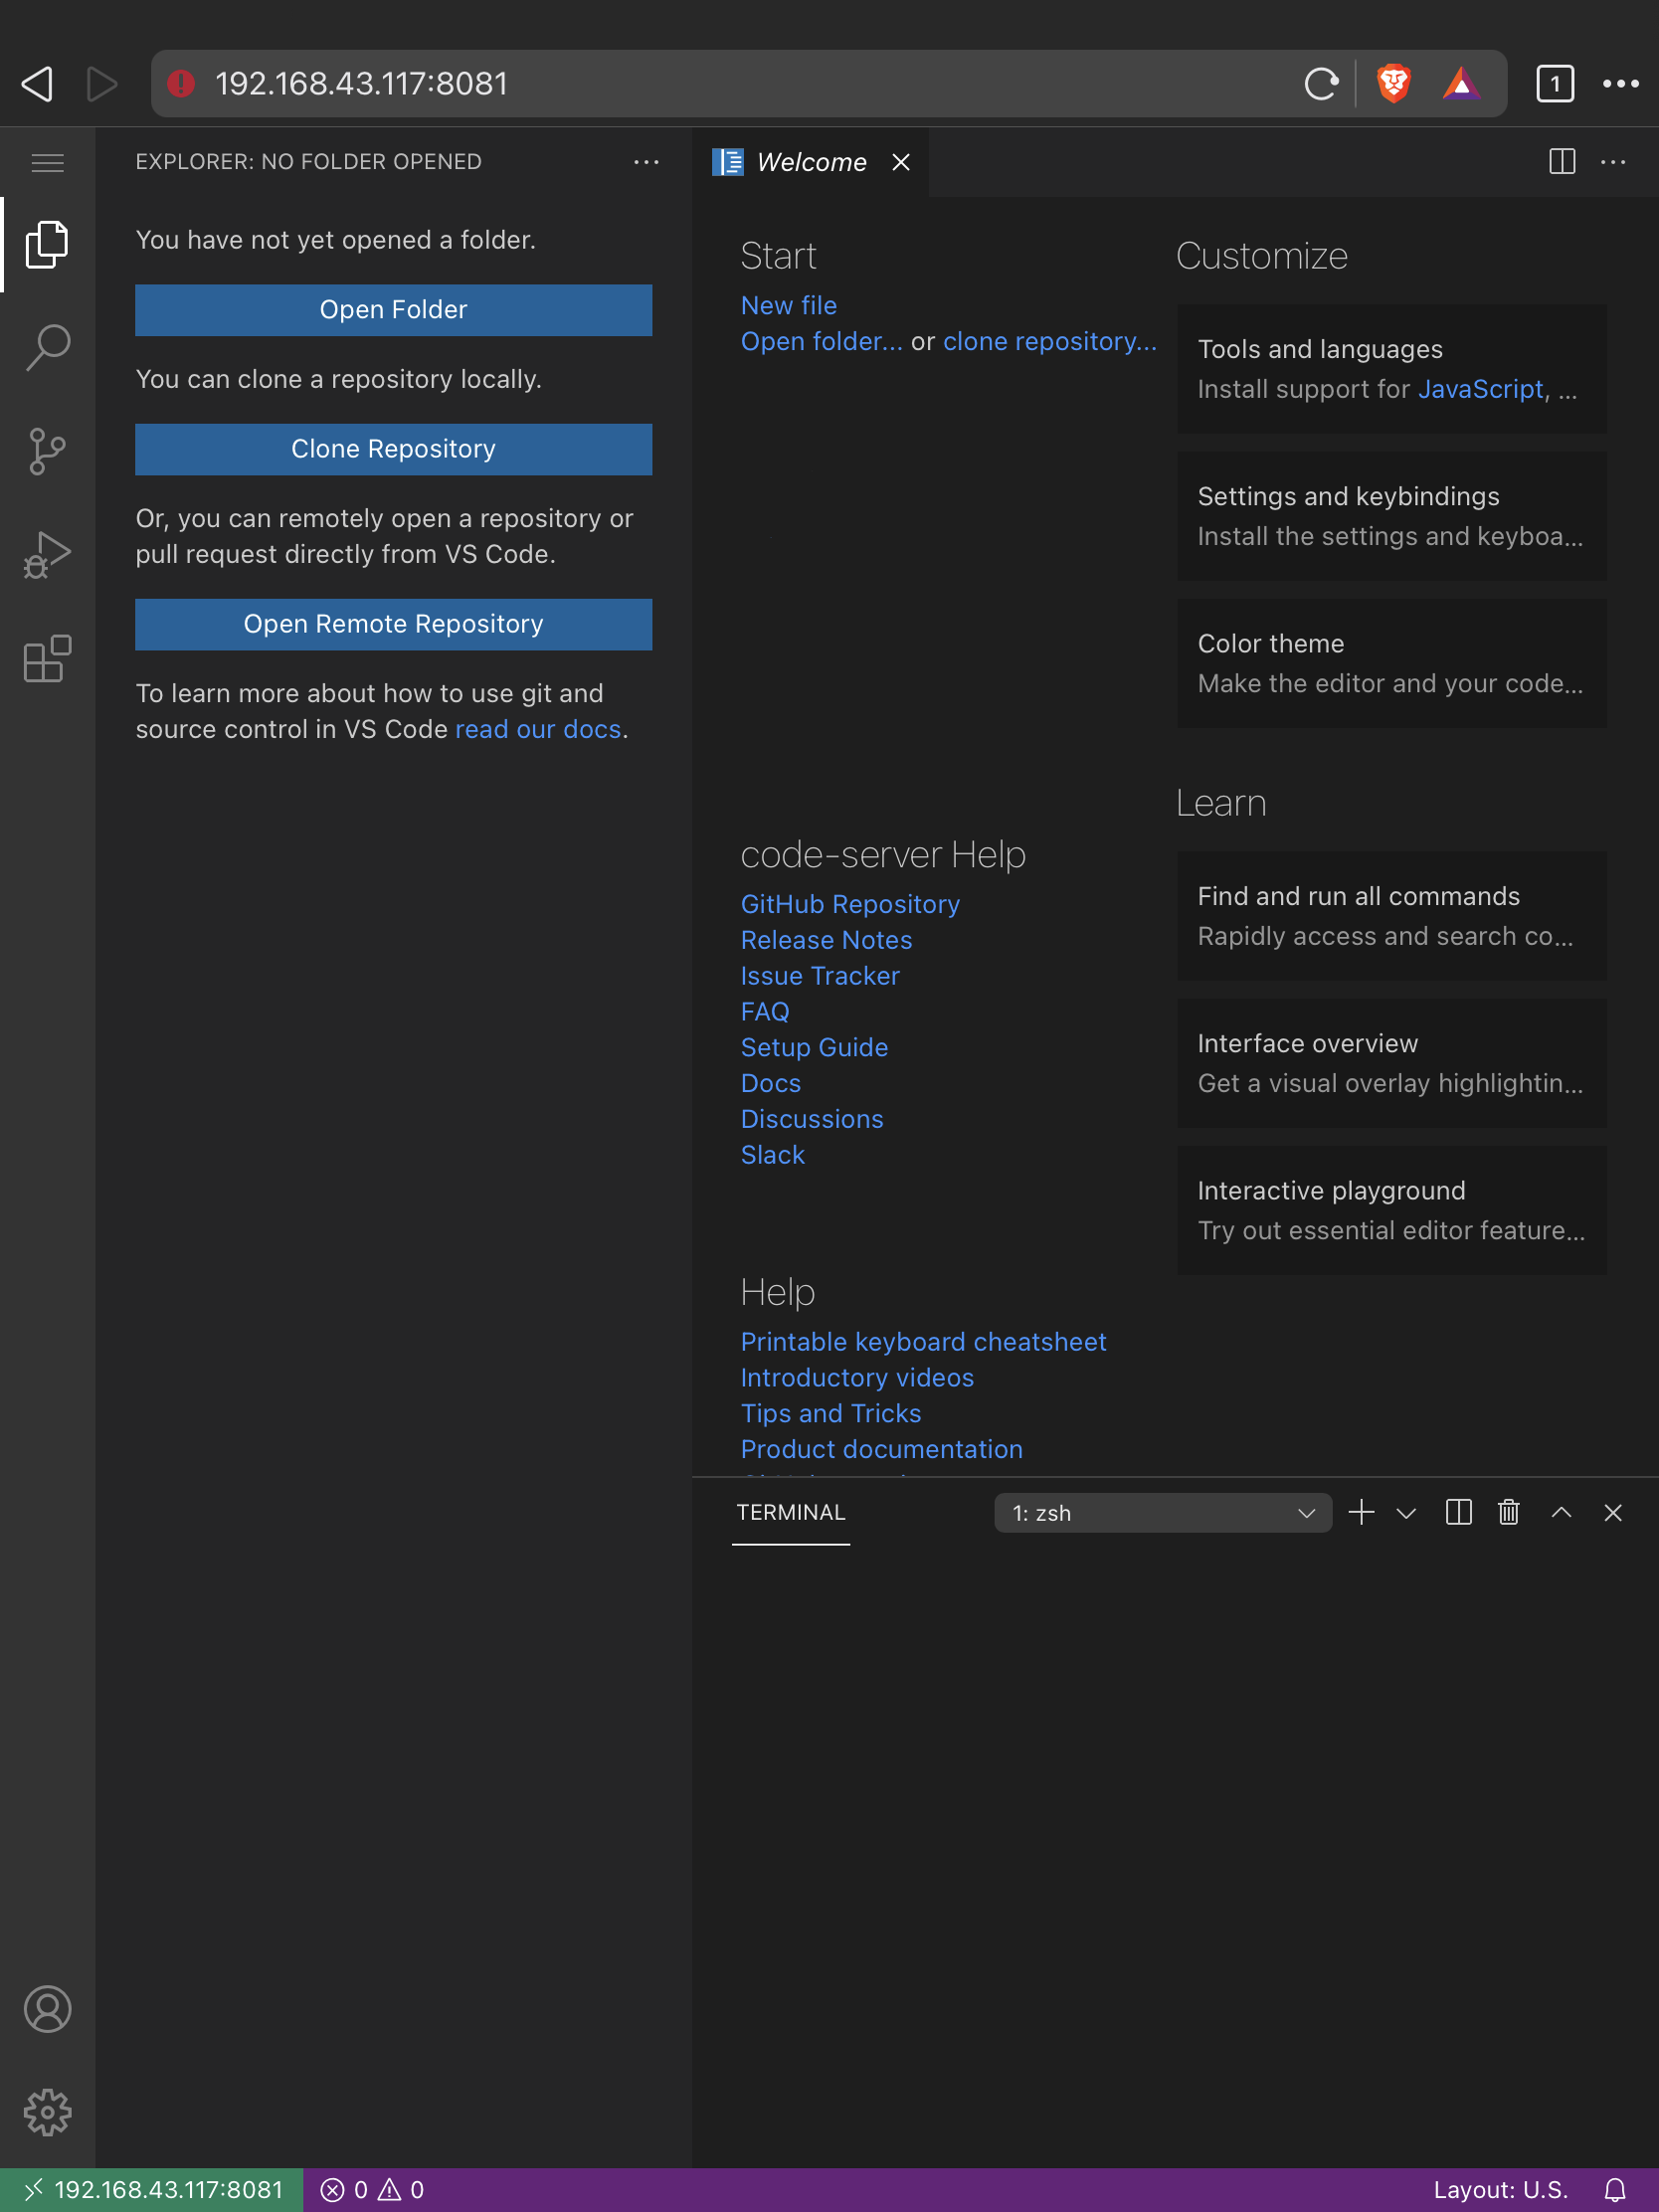
Task: Open the Setup Guide link
Action: (x=814, y=1047)
